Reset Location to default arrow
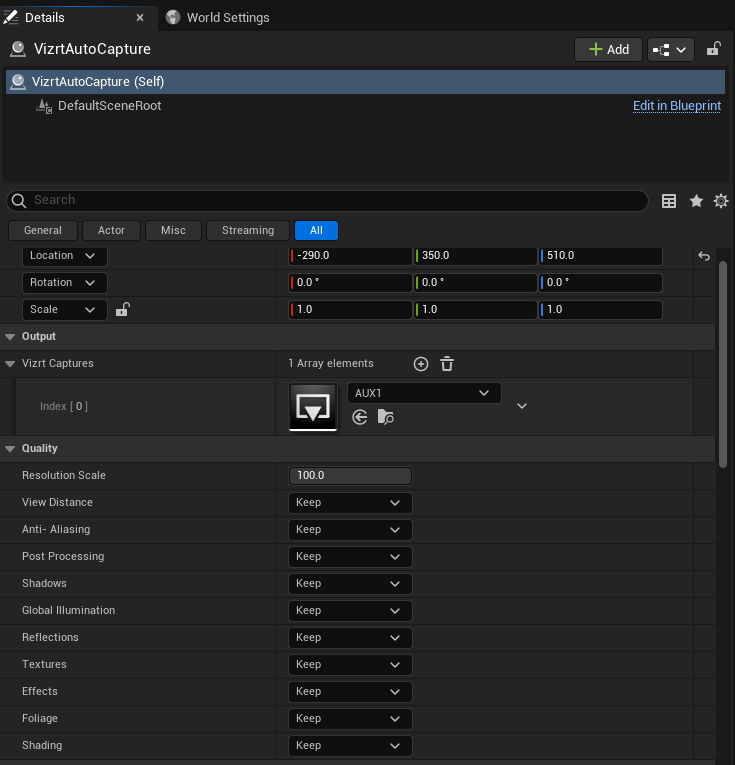The width and height of the screenshot is (735, 765). pyautogui.click(x=704, y=256)
